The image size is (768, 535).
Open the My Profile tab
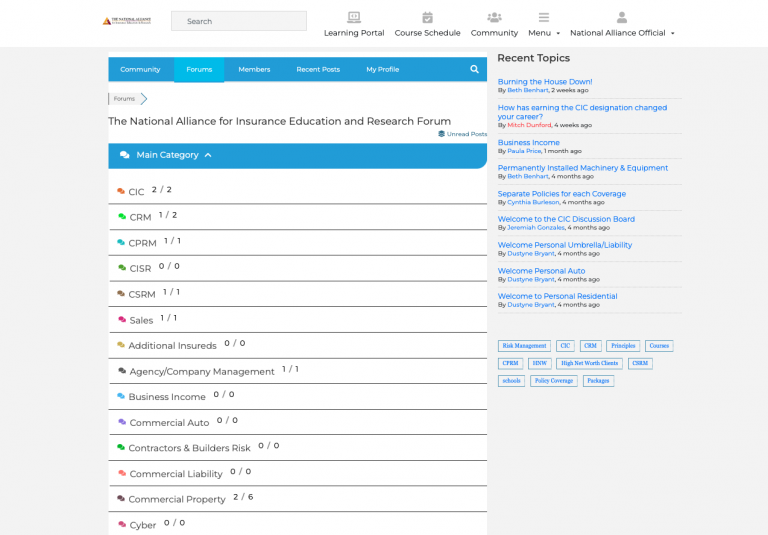point(383,69)
